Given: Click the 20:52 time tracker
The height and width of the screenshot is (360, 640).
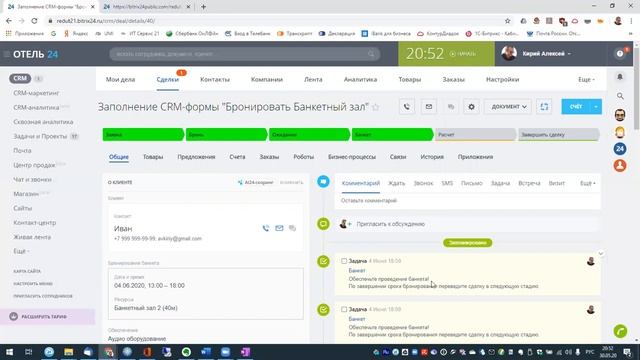Looking at the screenshot, I should click(x=425, y=53).
